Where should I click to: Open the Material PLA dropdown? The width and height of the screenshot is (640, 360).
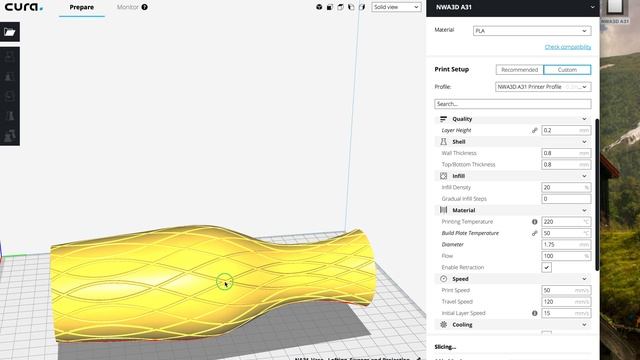[532, 31]
